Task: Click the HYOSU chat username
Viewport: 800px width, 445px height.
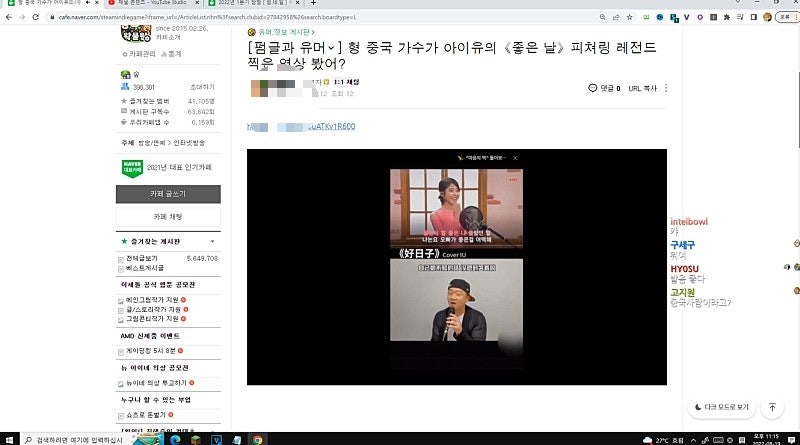Action: click(x=684, y=269)
